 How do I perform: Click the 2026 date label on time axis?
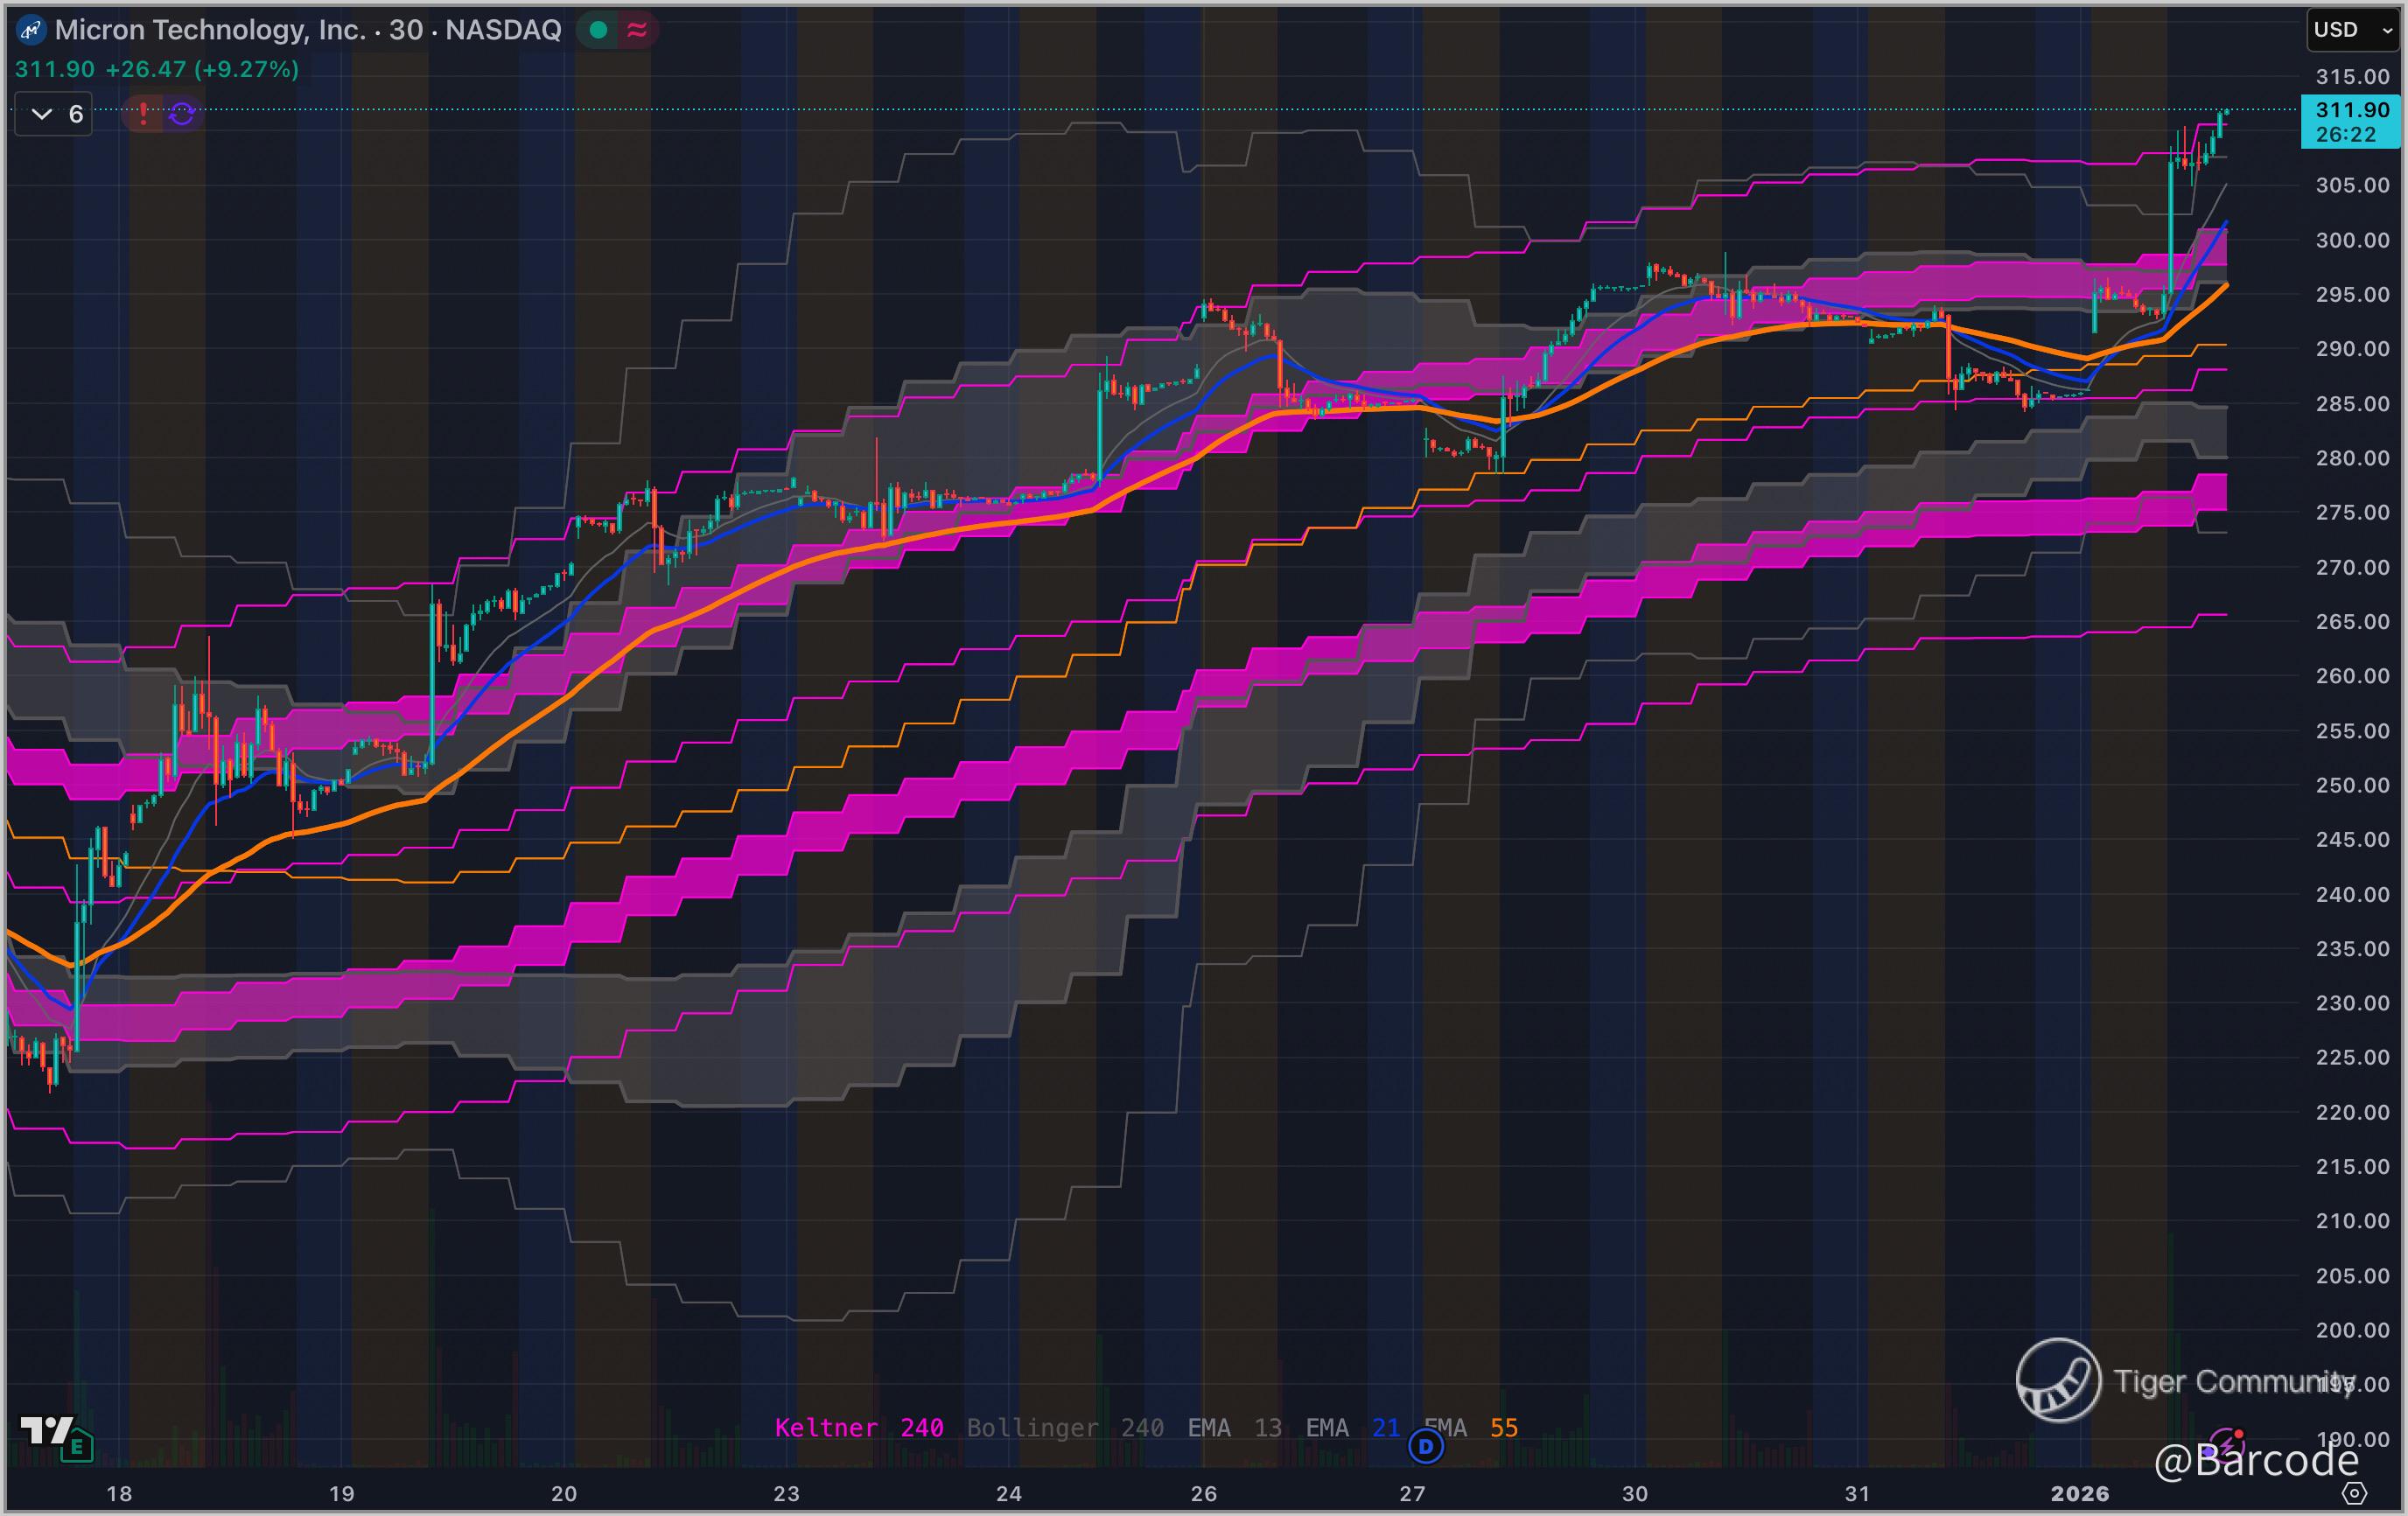pyautogui.click(x=2079, y=1493)
